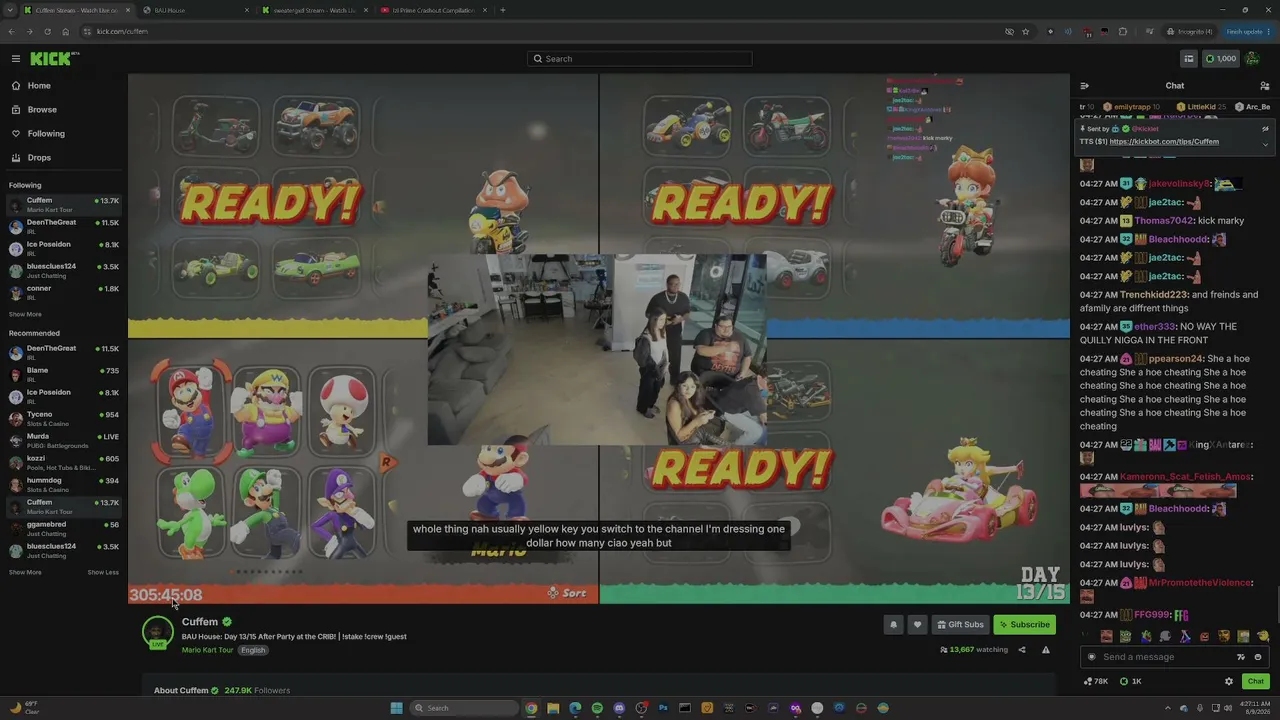Open the browser extensions puzzle icon

[x=1123, y=32]
